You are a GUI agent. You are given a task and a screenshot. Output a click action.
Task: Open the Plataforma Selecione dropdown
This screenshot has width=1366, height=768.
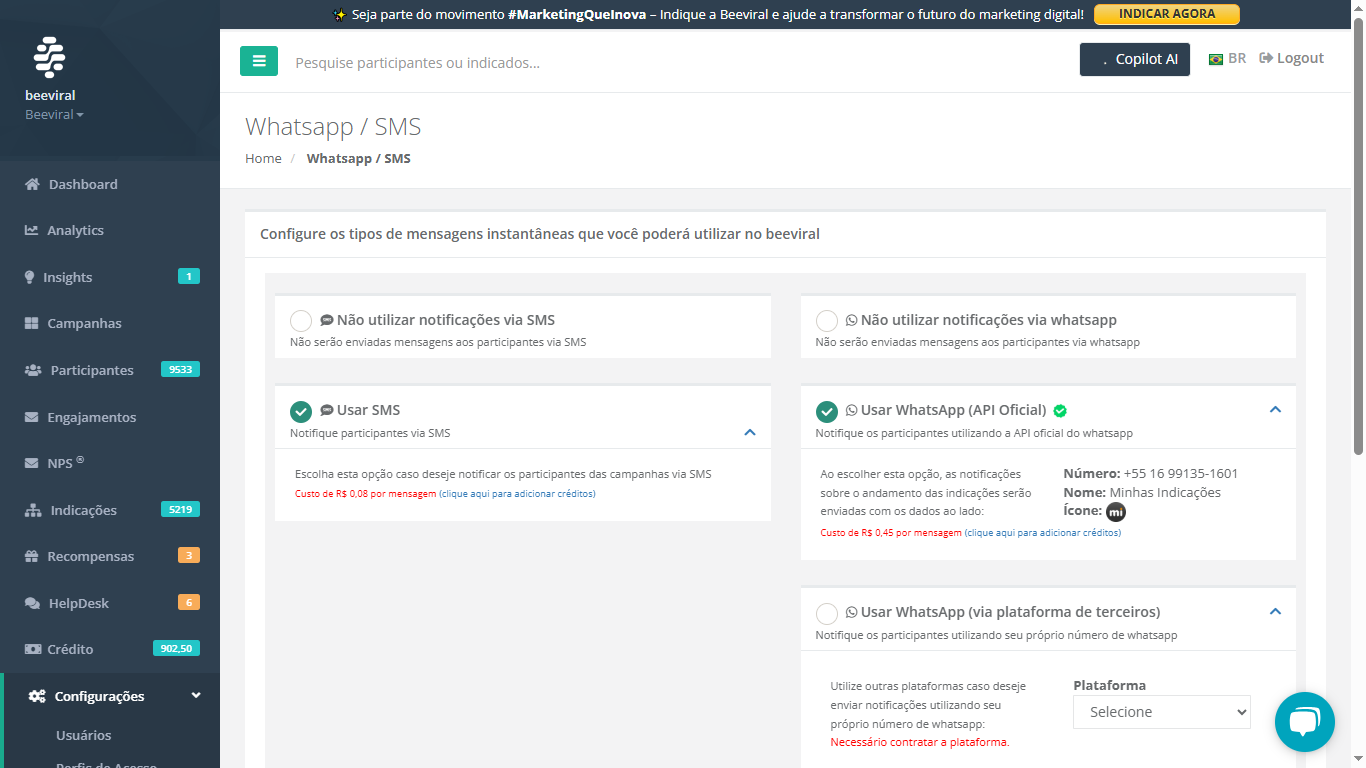click(x=1162, y=712)
